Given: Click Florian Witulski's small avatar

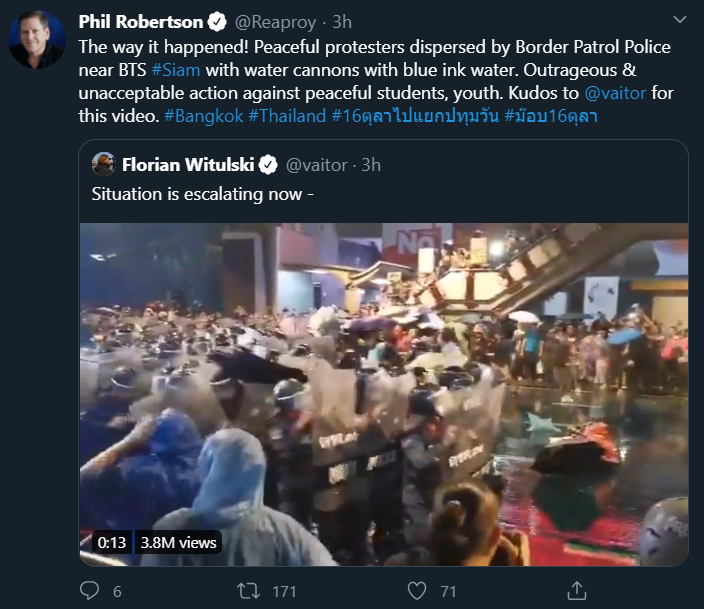Looking at the screenshot, I should click(103, 163).
